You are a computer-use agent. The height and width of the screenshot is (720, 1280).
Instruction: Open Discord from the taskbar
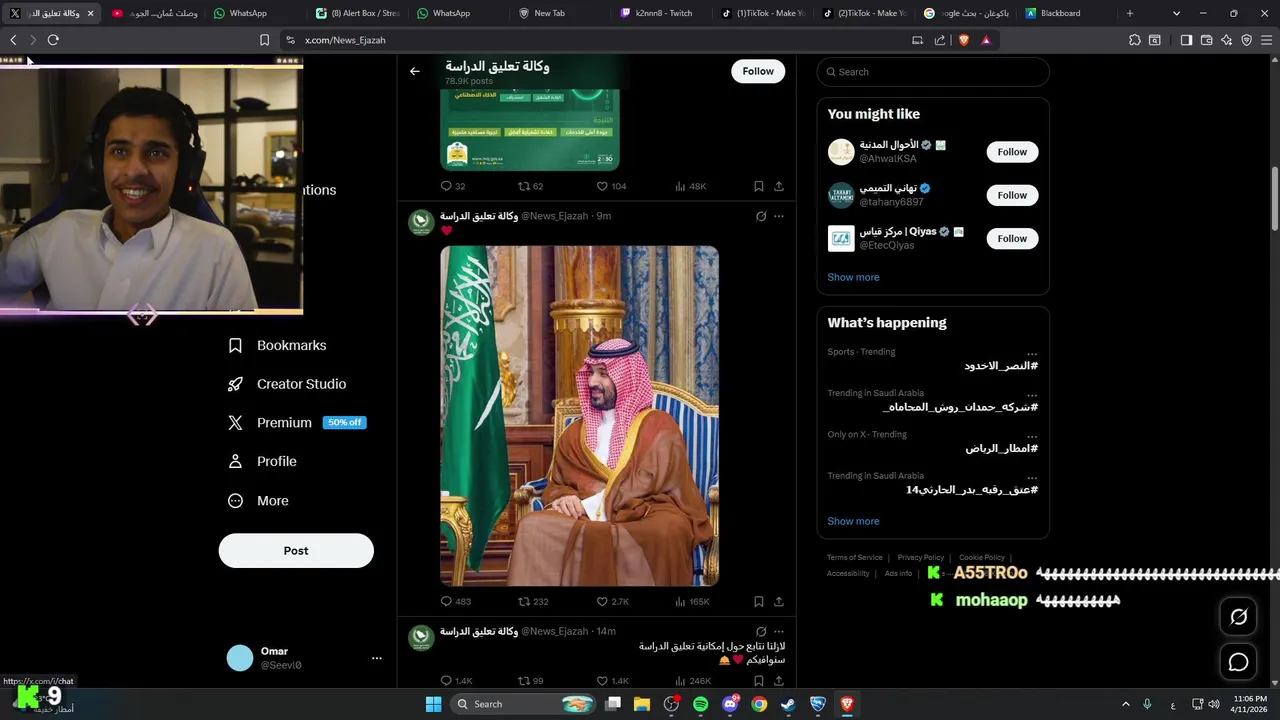(x=730, y=704)
